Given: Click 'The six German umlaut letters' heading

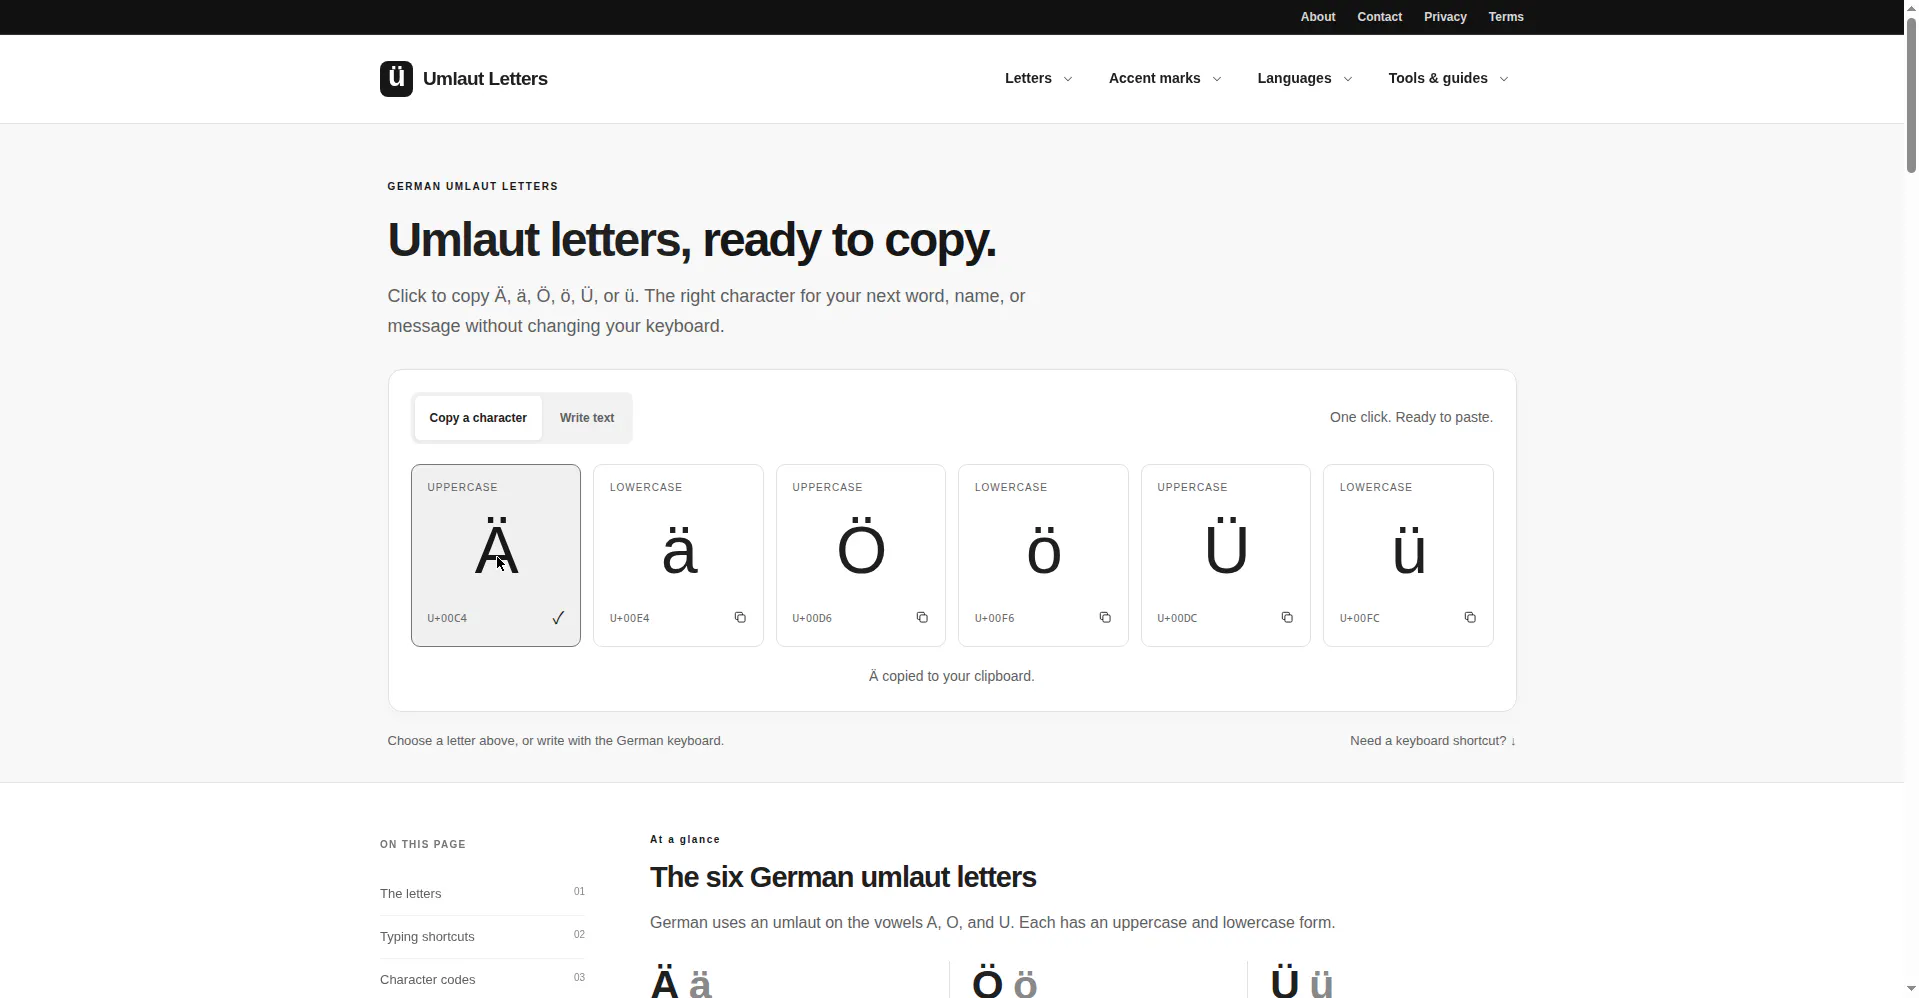Looking at the screenshot, I should [843, 878].
